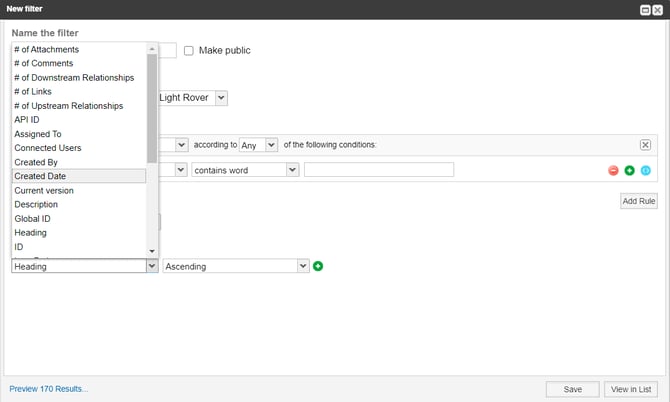The width and height of the screenshot is (670, 402).
Task: Open the Preview 170 Results link
Action: coord(49,389)
